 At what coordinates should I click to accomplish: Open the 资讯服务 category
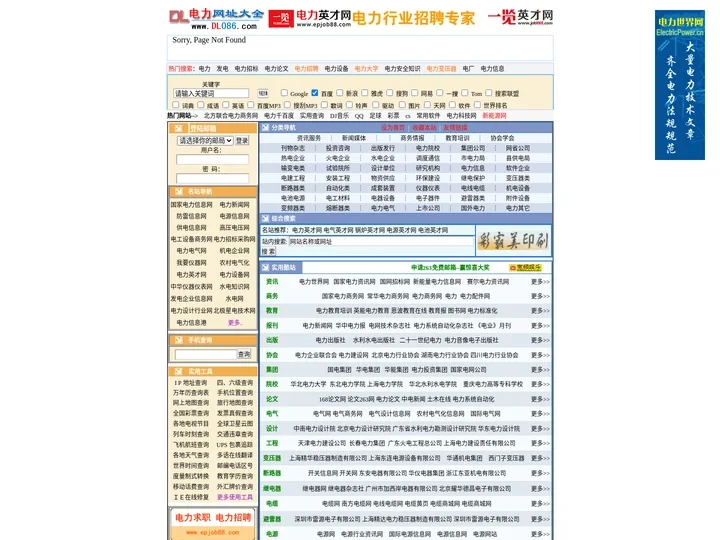coord(309,138)
